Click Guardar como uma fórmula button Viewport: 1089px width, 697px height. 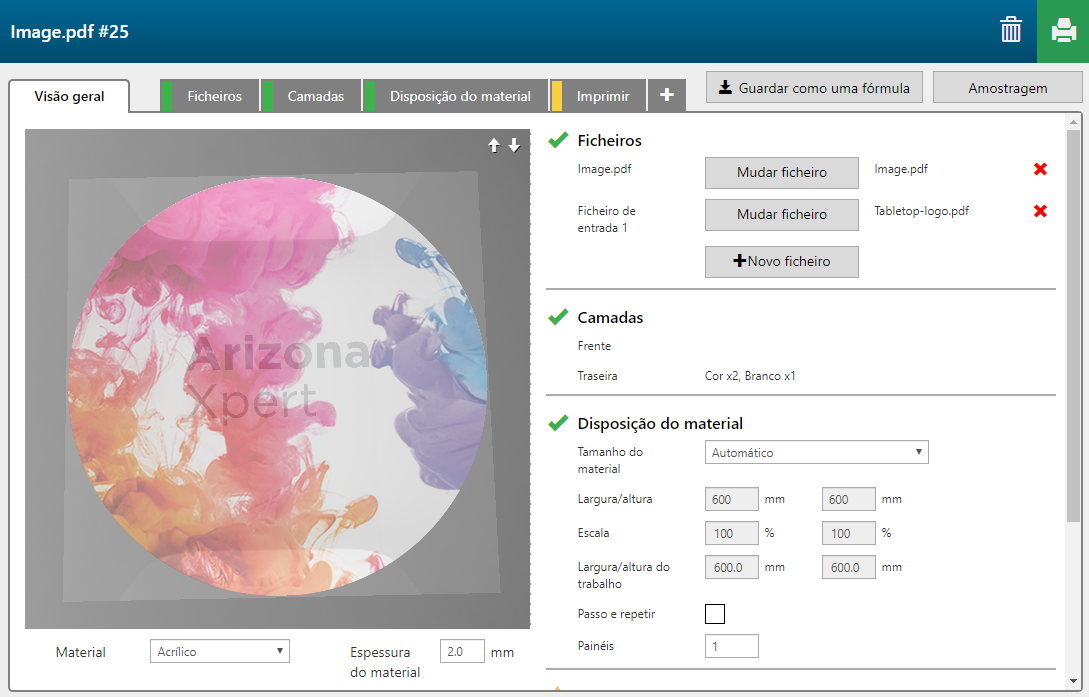[814, 87]
